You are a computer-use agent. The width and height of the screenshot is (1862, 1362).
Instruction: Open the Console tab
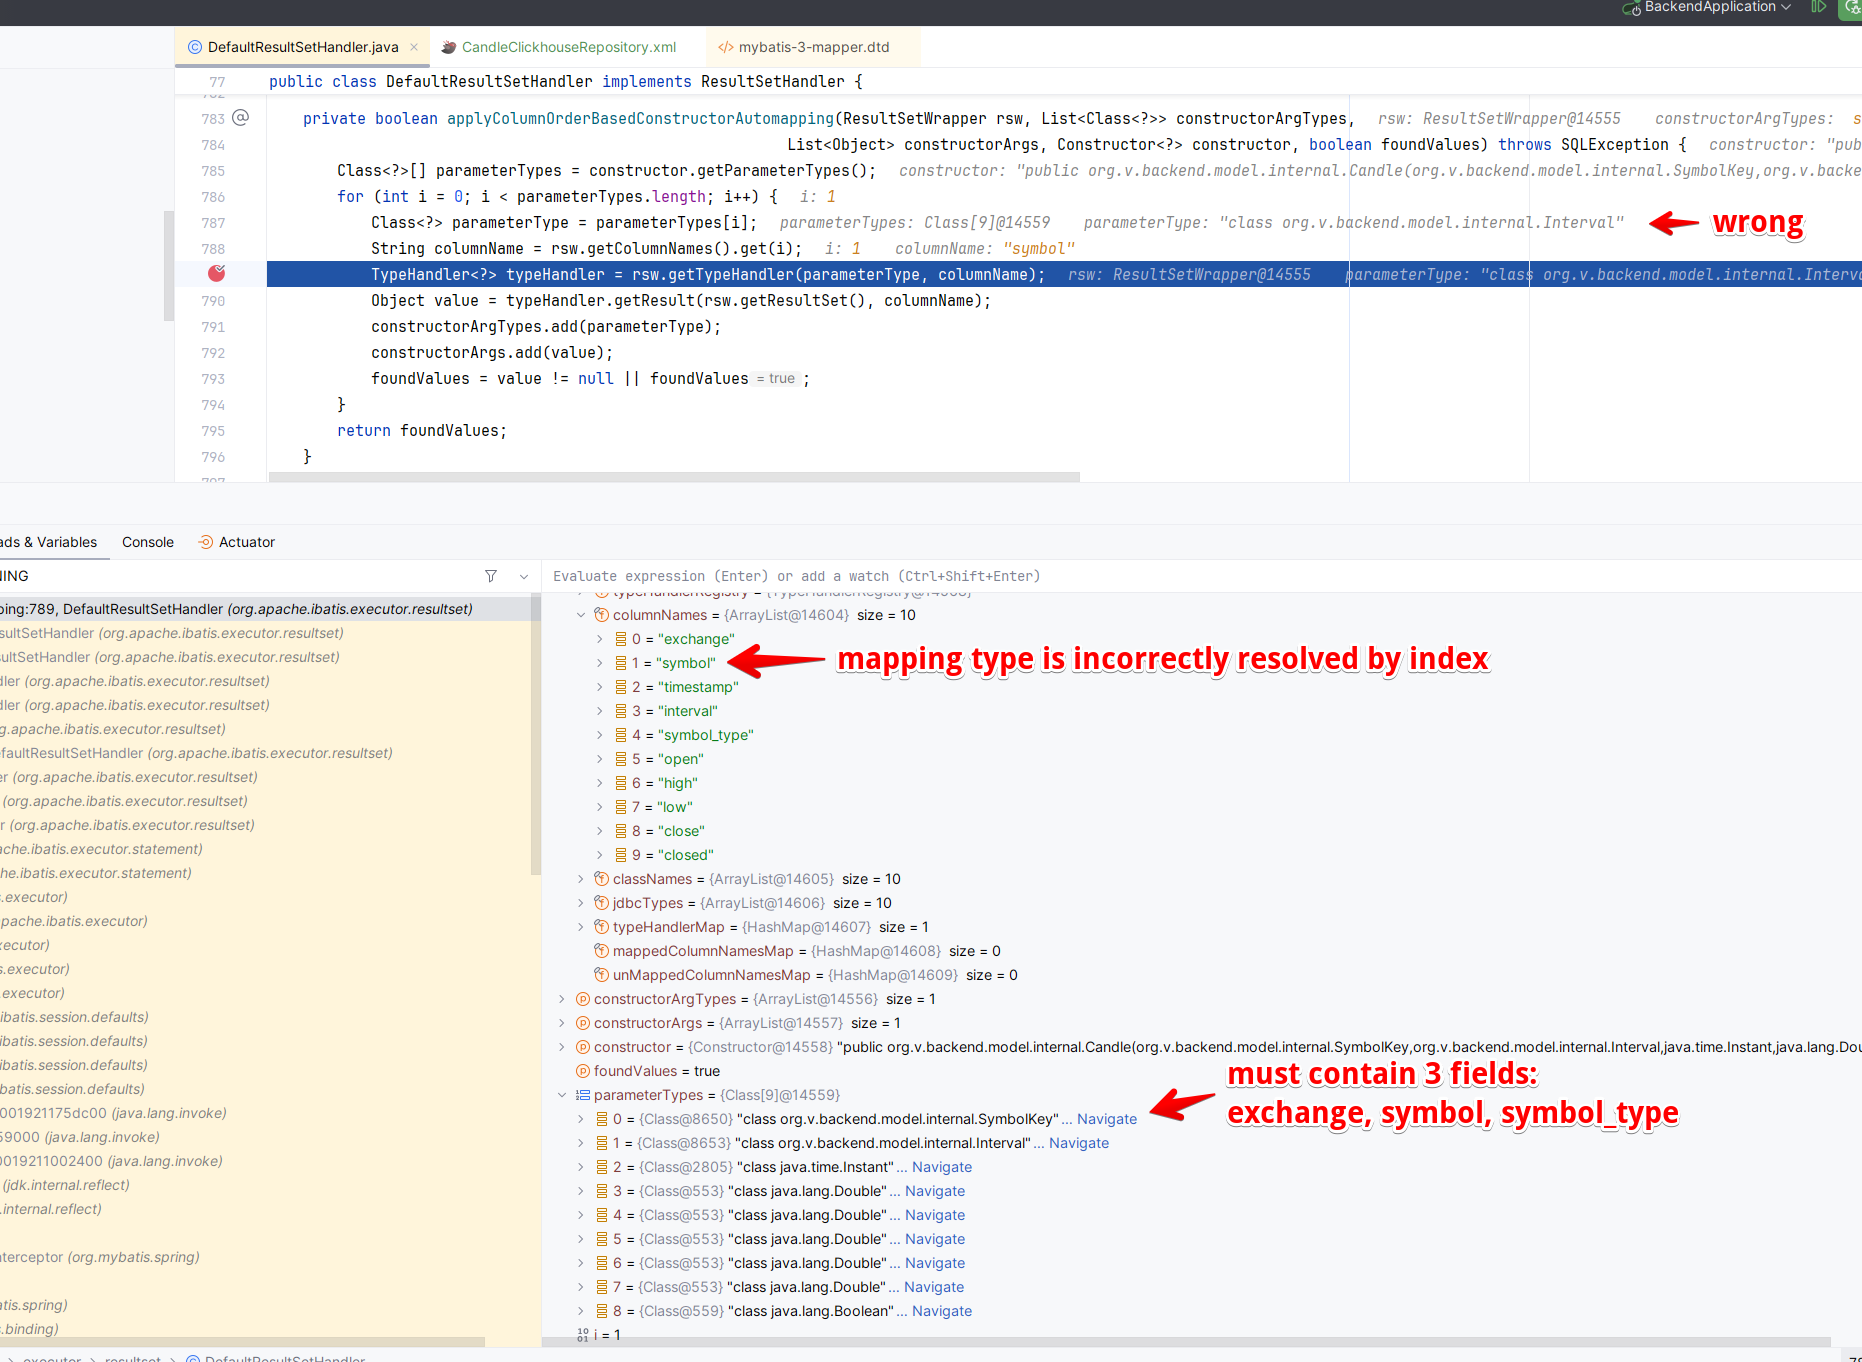point(148,542)
